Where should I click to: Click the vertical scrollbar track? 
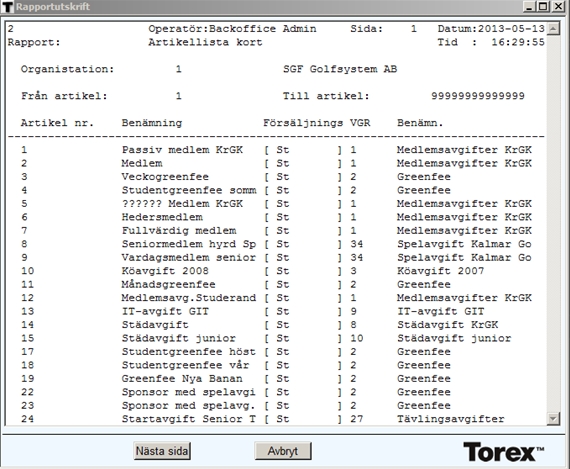pyautogui.click(x=553, y=224)
